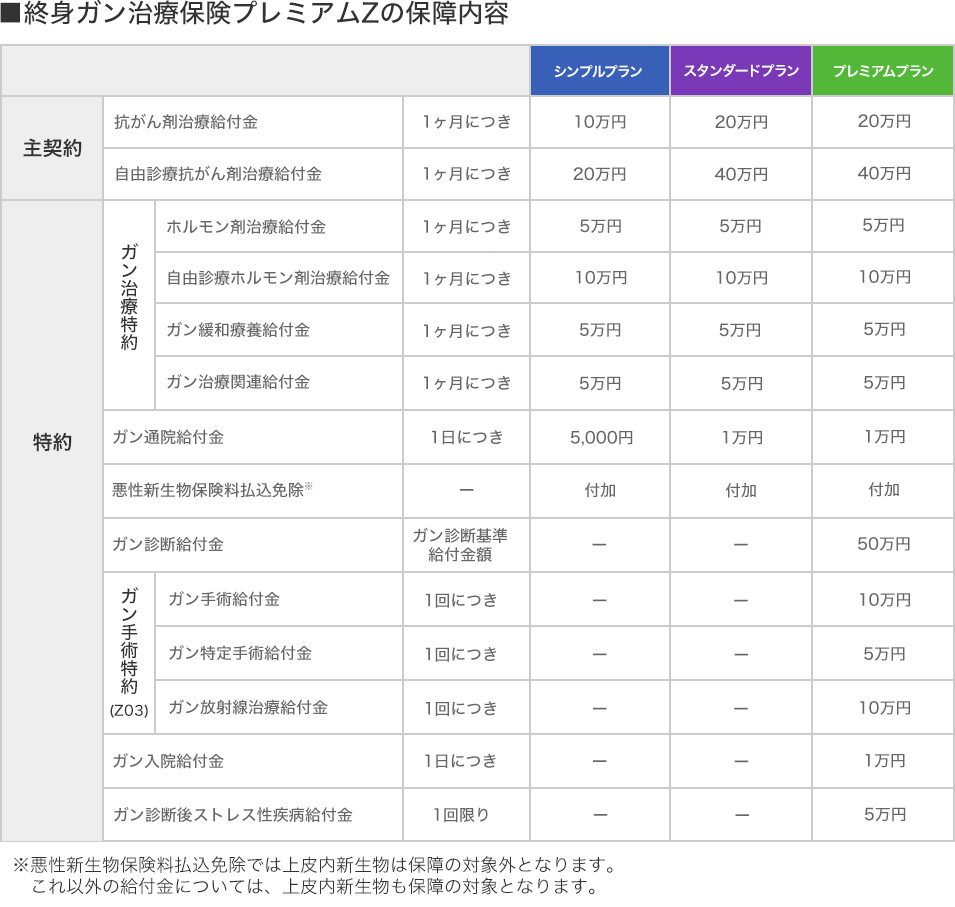The height and width of the screenshot is (907, 955).
Task: Click the heading 終身ガン治療保険プレミアムZの保障内容
Action: (x=255, y=13)
